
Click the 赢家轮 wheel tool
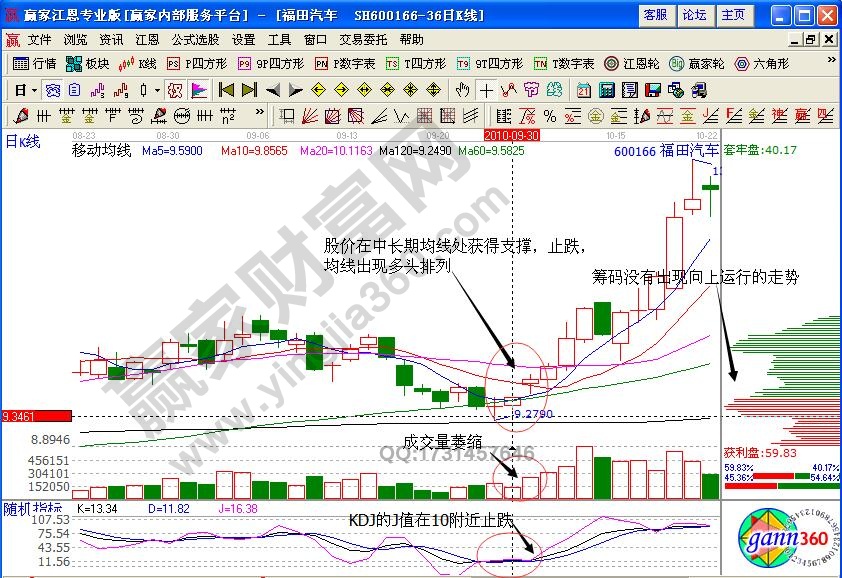tap(696, 63)
